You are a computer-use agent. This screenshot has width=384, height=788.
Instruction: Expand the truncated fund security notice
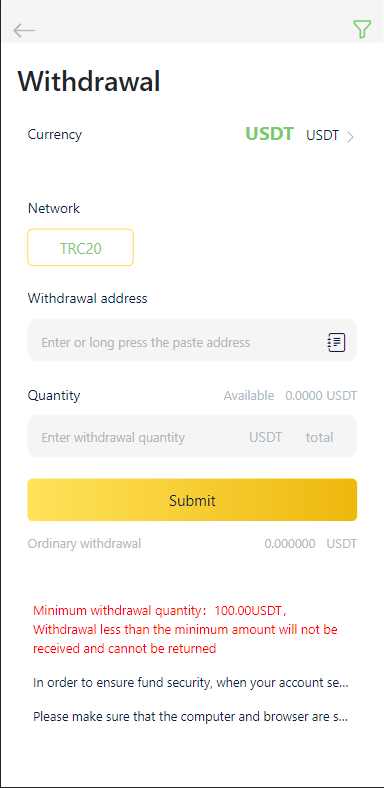(x=190, y=683)
